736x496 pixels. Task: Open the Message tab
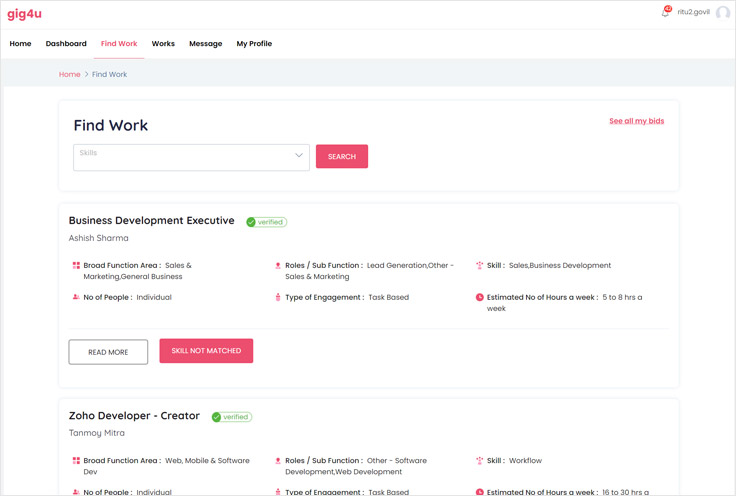point(206,44)
